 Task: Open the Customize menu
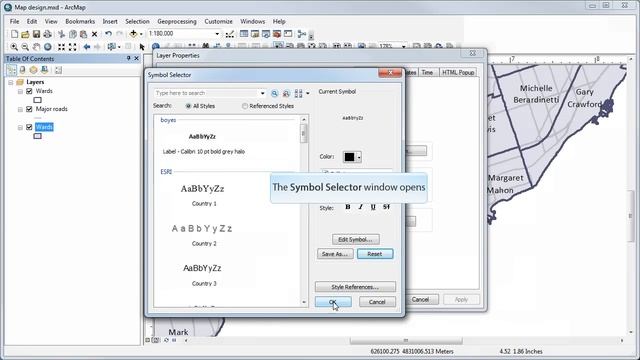pyautogui.click(x=218, y=21)
